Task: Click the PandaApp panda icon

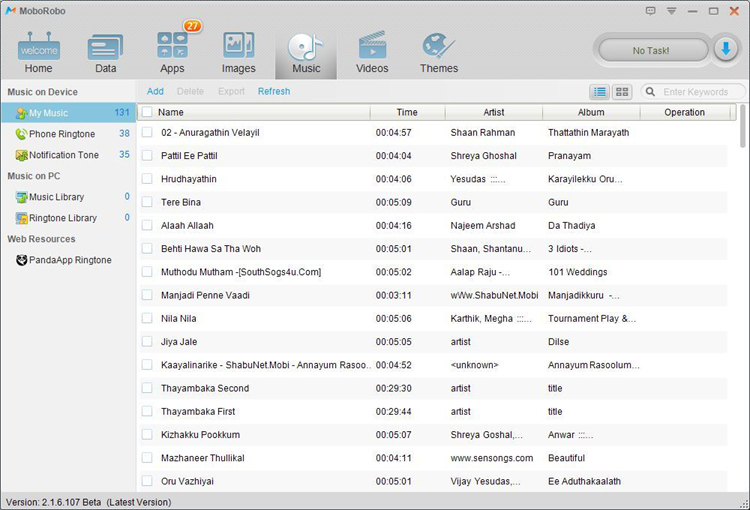Action: tap(21, 260)
